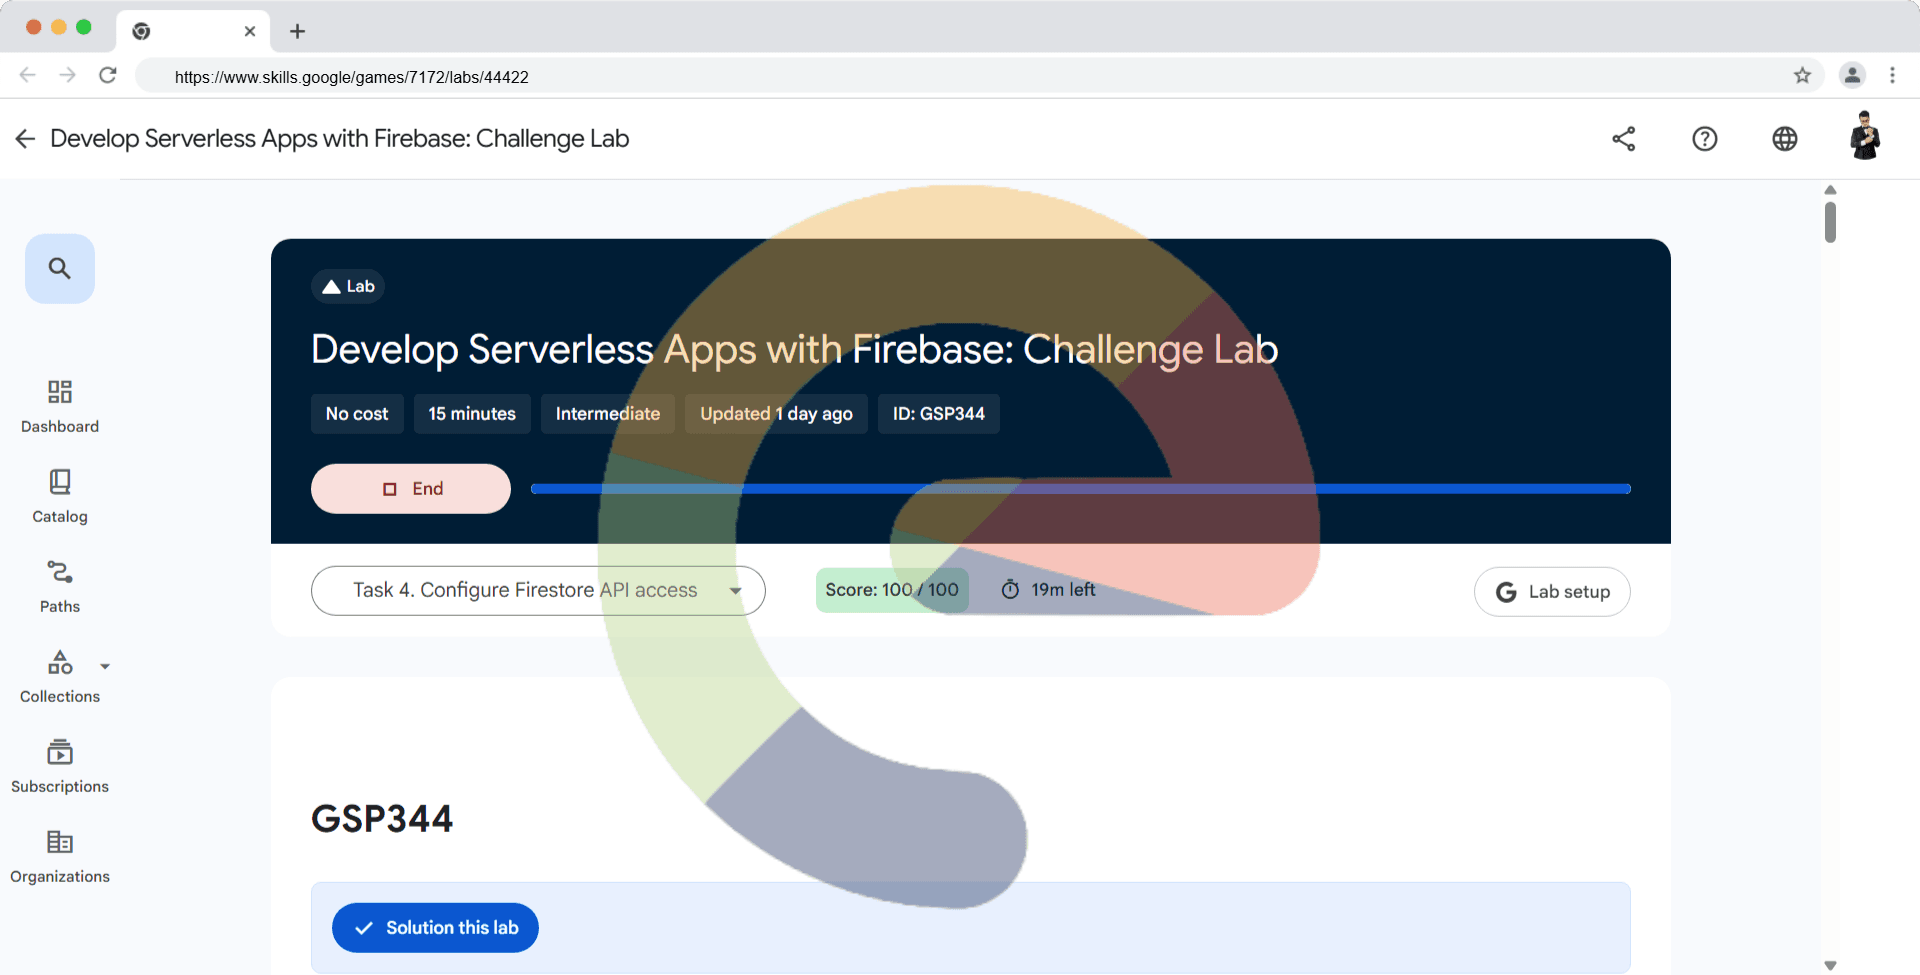
Task: Open the Task 4 Configure Firestore dropdown
Action: pyautogui.click(x=538, y=591)
